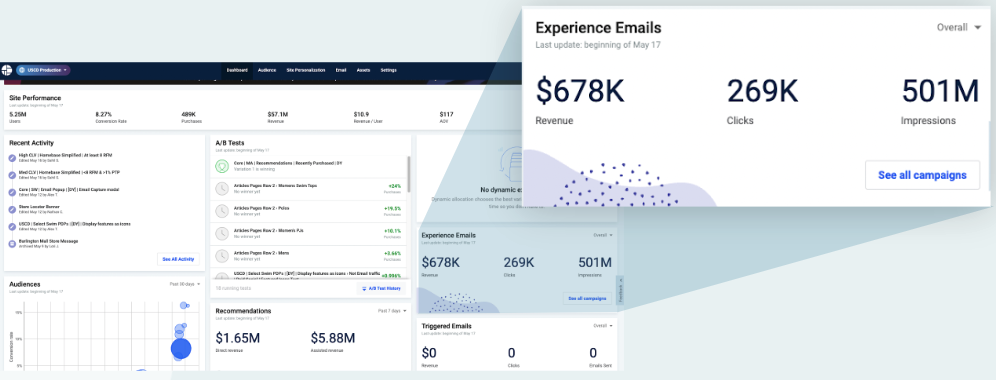Click the clock icon beside Womens Swim Tops test
996x380 pixels.
[222, 189]
